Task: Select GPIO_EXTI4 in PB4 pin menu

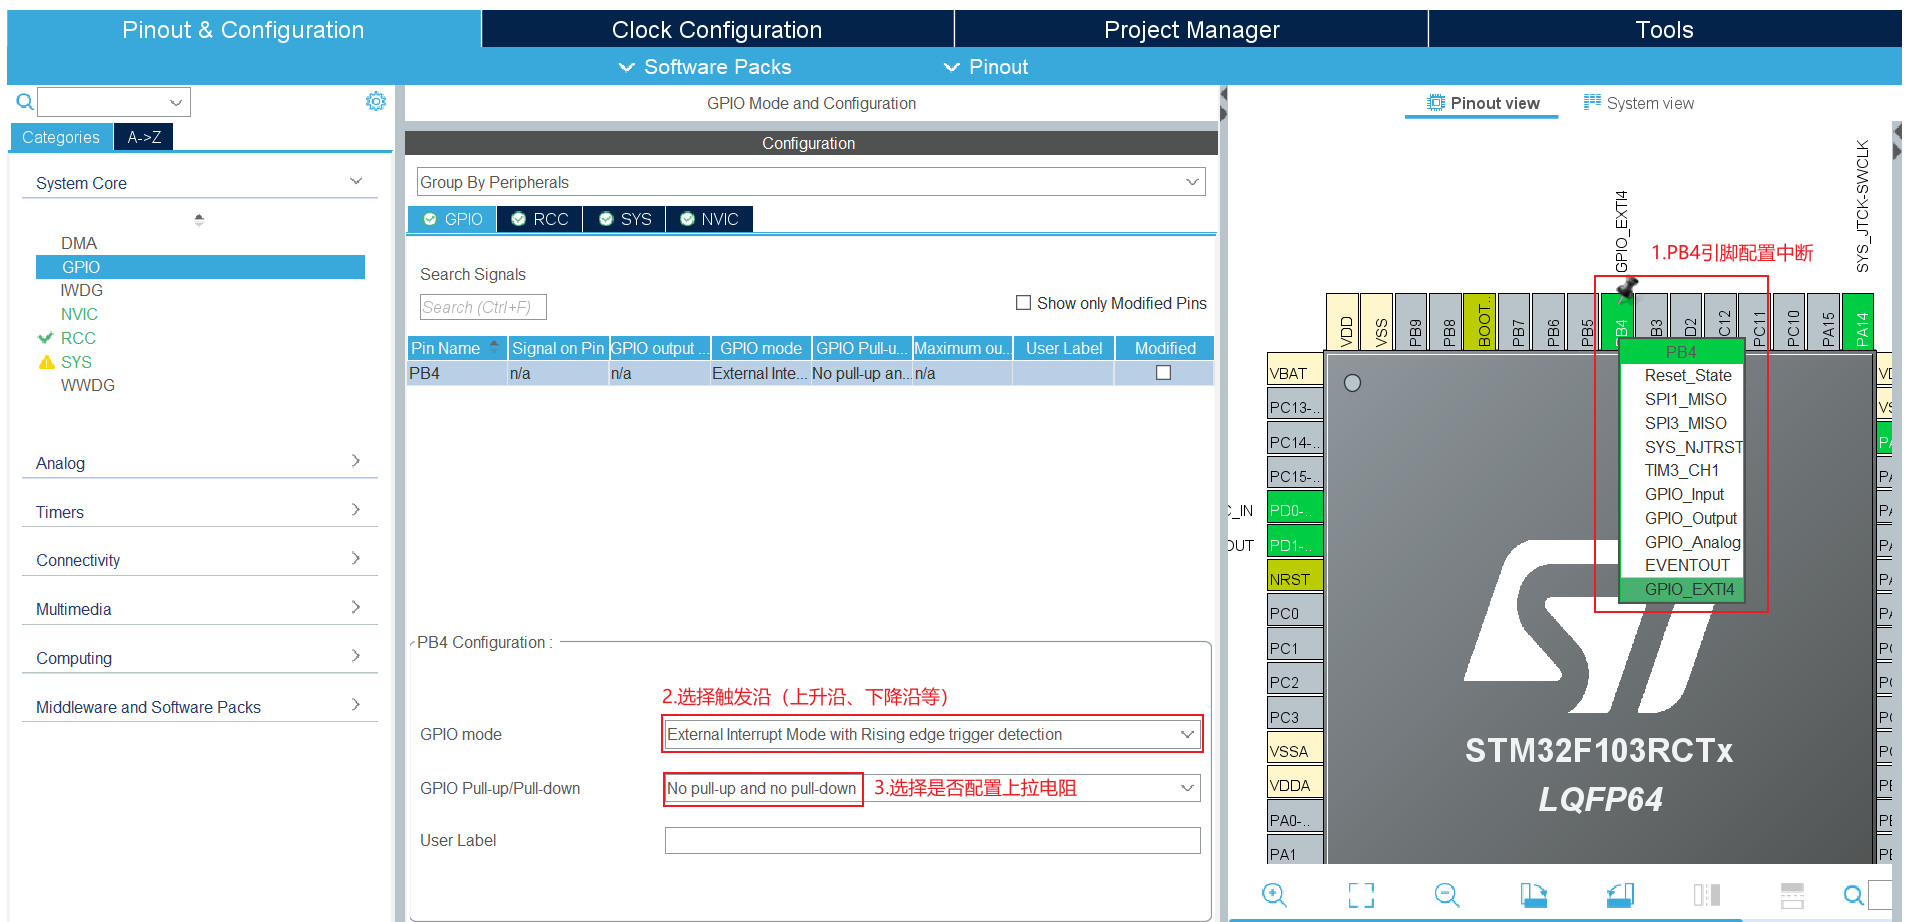Action: [x=1681, y=589]
